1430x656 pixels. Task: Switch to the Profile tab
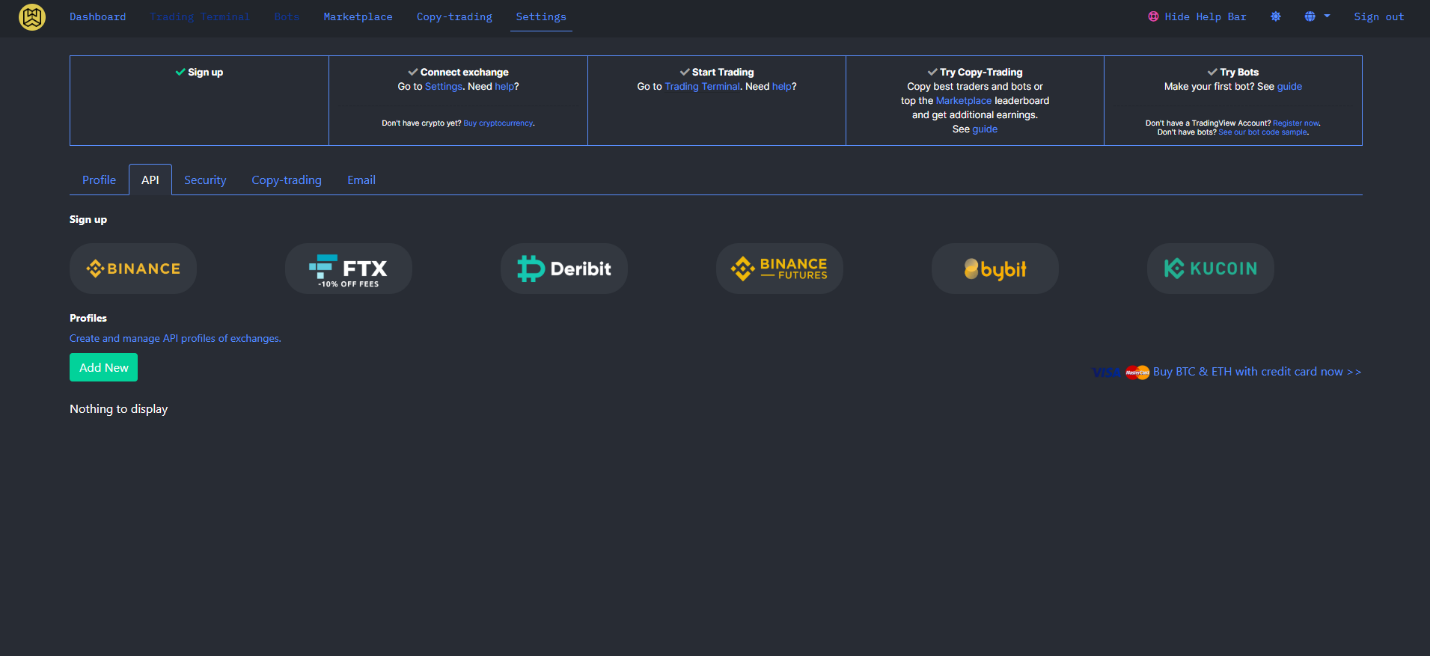99,180
